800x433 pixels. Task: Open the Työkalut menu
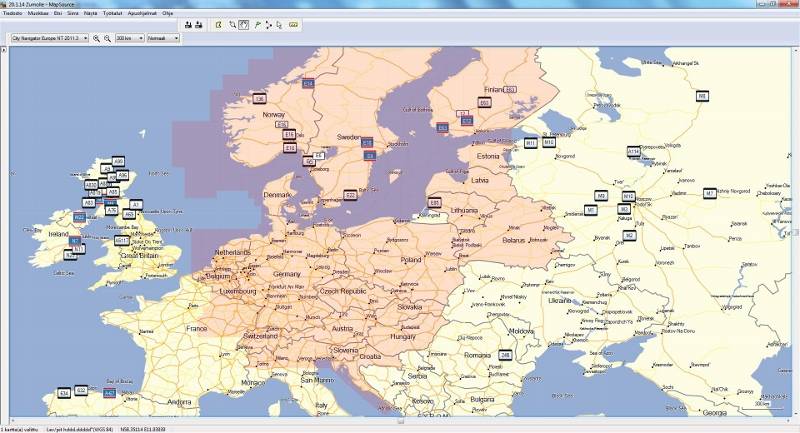click(x=112, y=13)
